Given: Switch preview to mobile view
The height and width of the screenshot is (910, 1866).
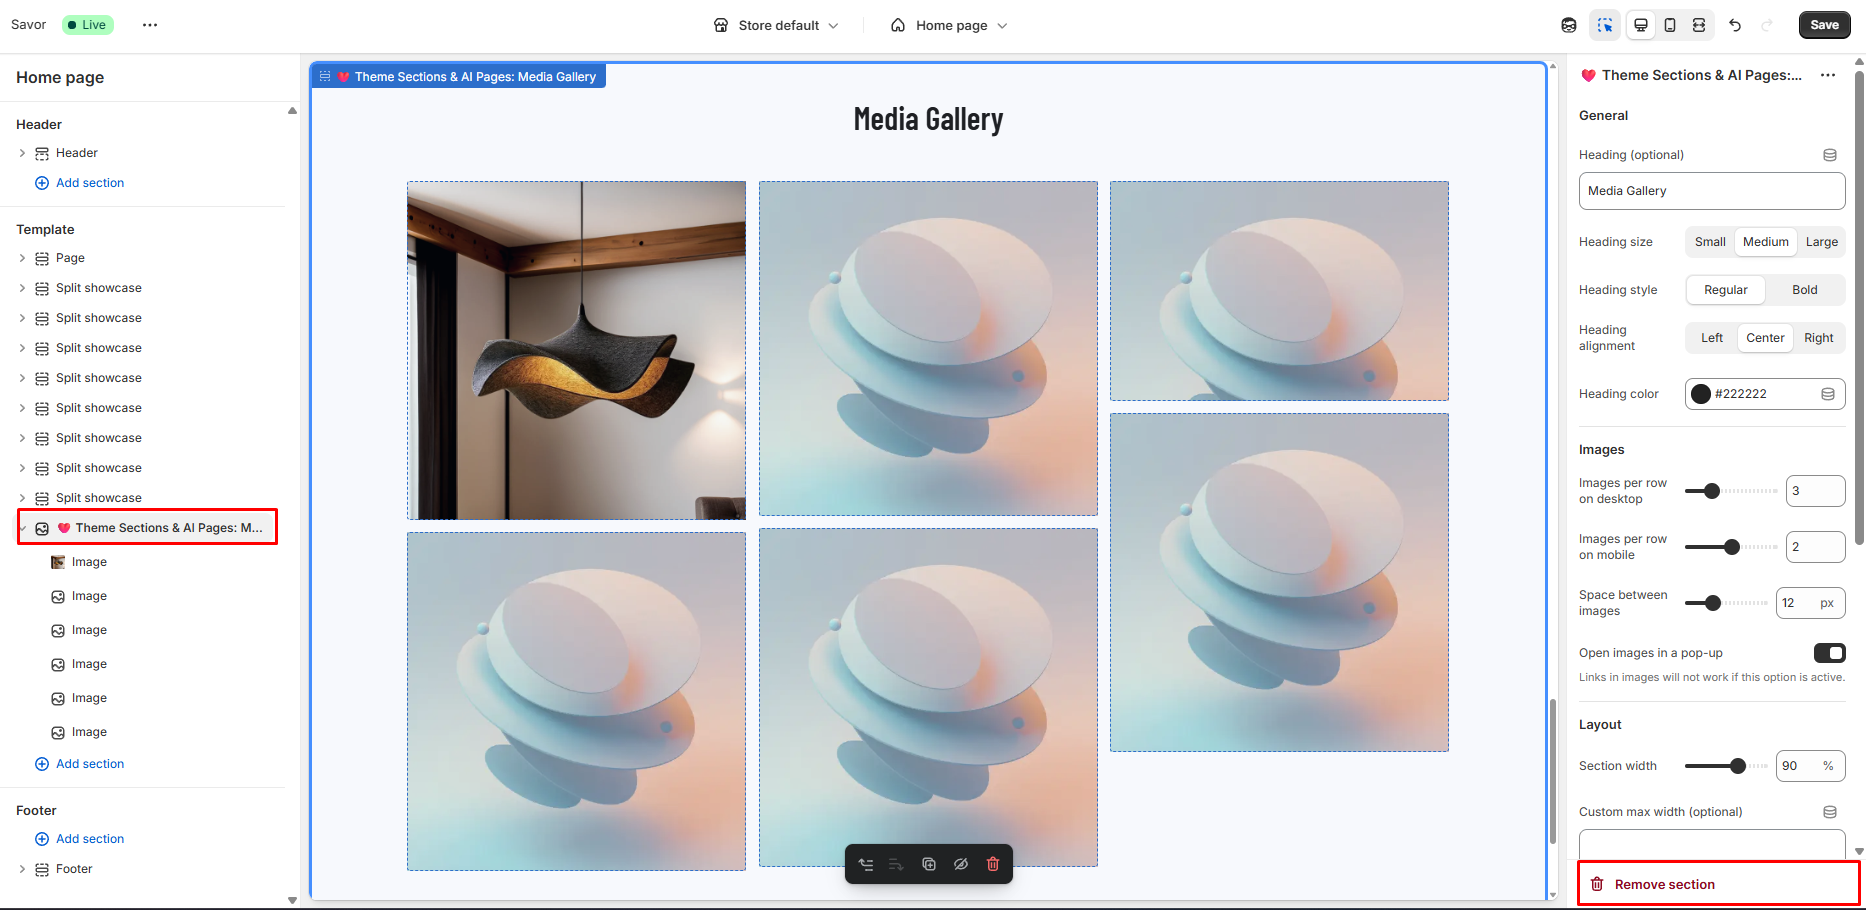Looking at the screenshot, I should (1670, 25).
